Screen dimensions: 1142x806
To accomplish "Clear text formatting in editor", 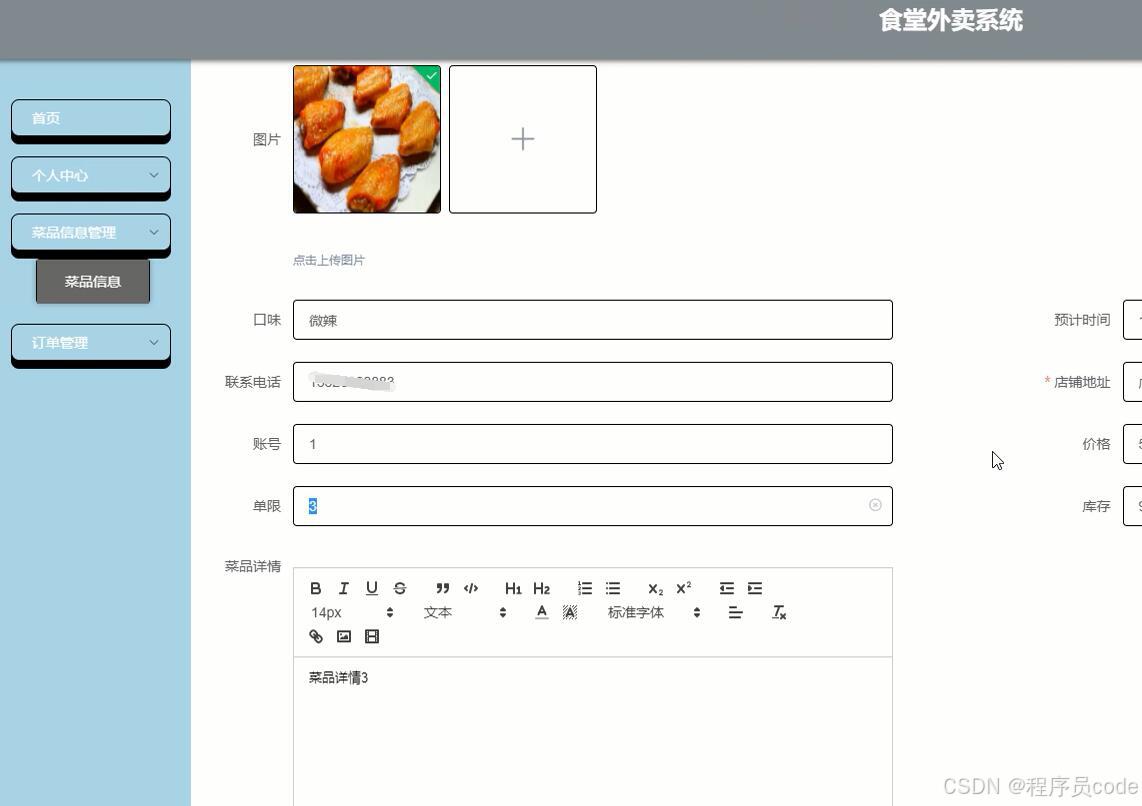I will click(779, 612).
